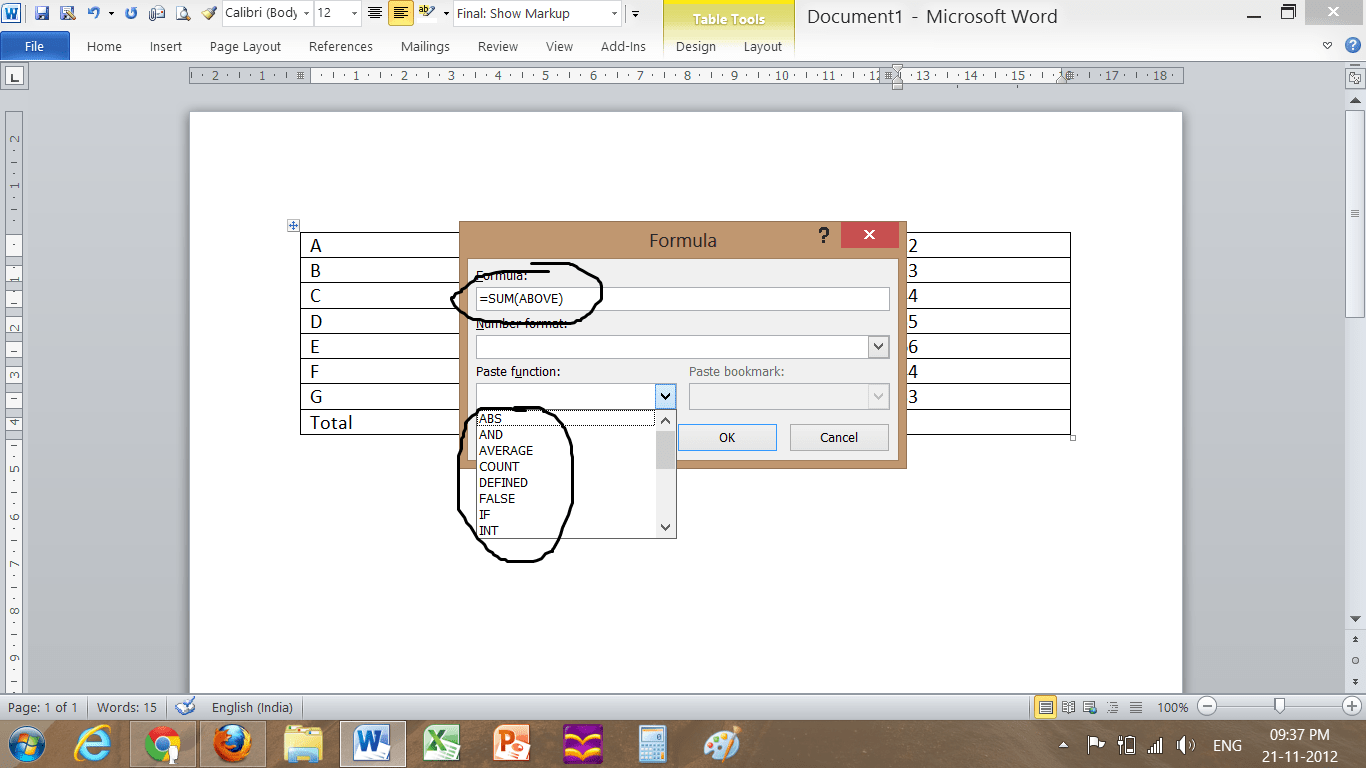Open Excel from the taskbar
1366x768 pixels.
[x=441, y=745]
